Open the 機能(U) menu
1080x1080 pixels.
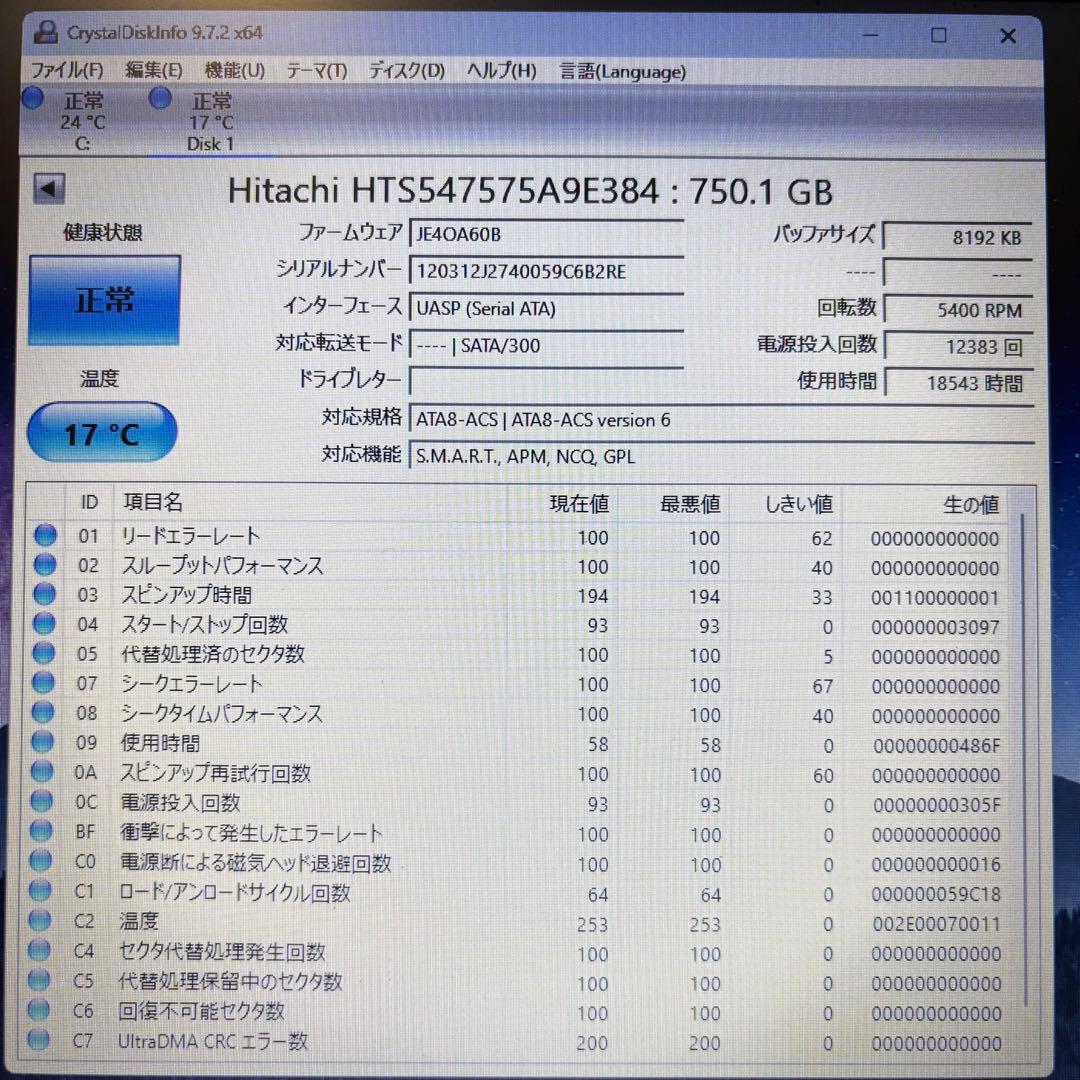pos(234,70)
